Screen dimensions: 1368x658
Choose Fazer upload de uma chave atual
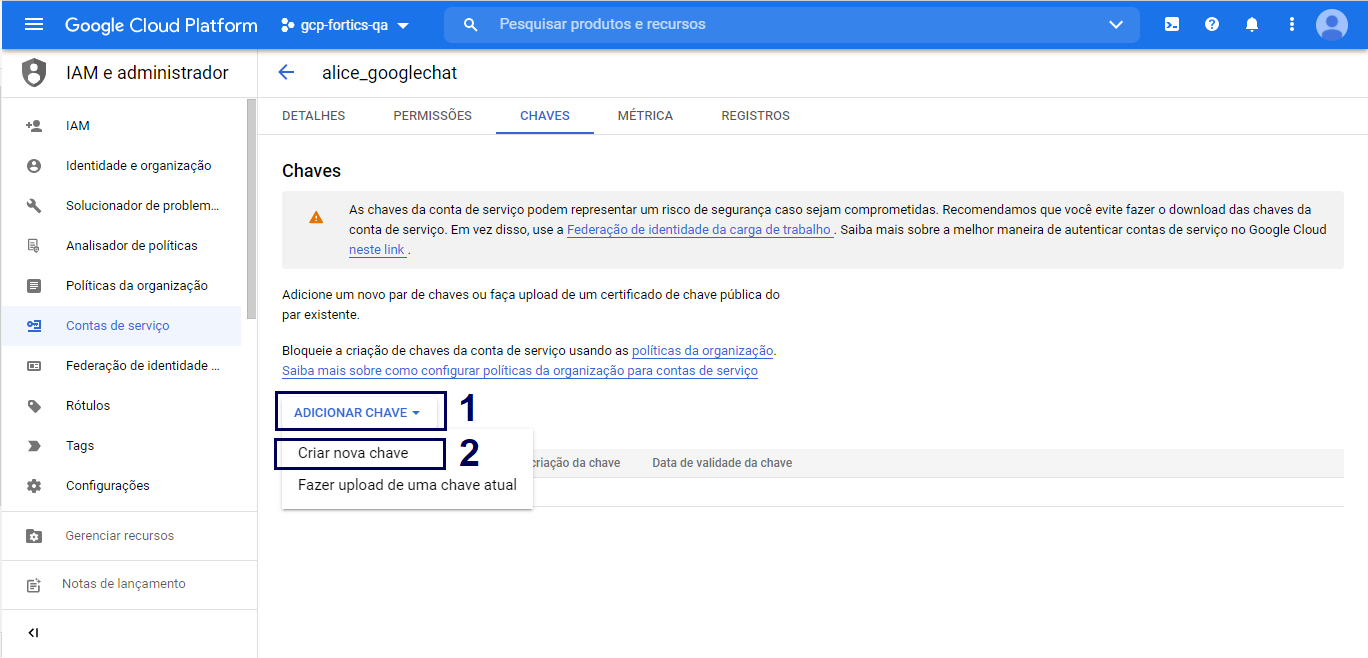(x=407, y=485)
